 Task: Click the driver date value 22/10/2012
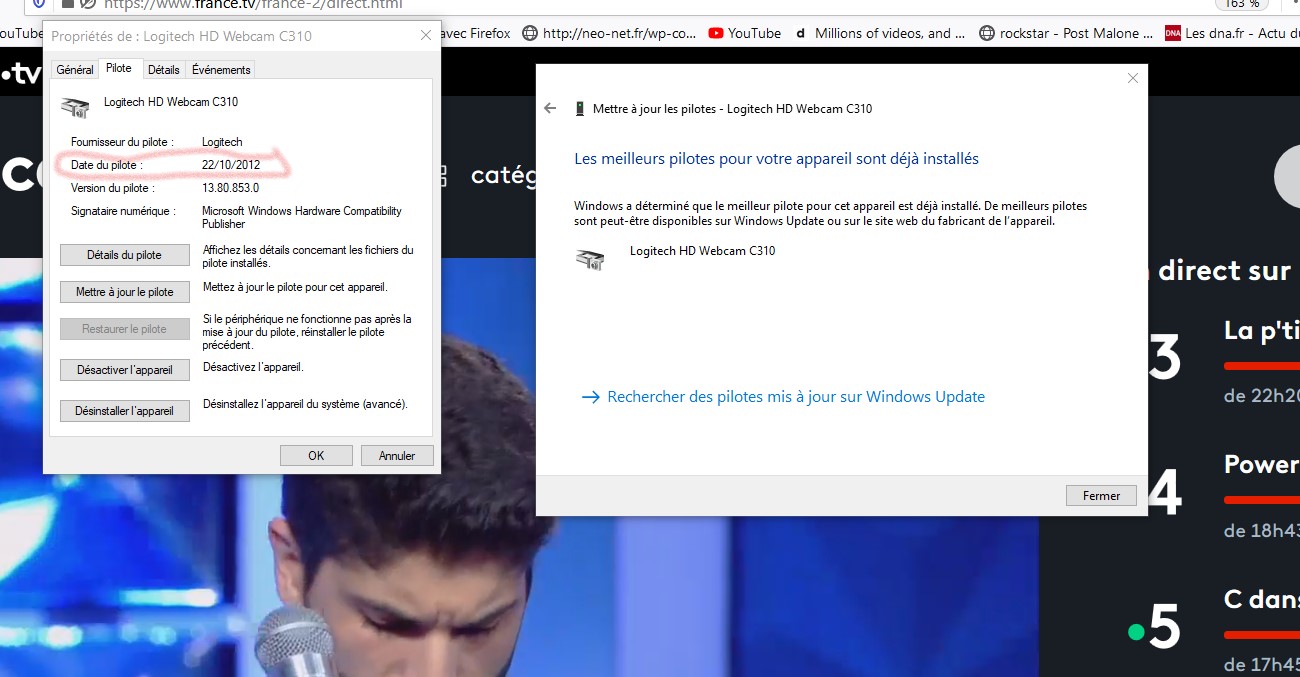[x=231, y=164]
